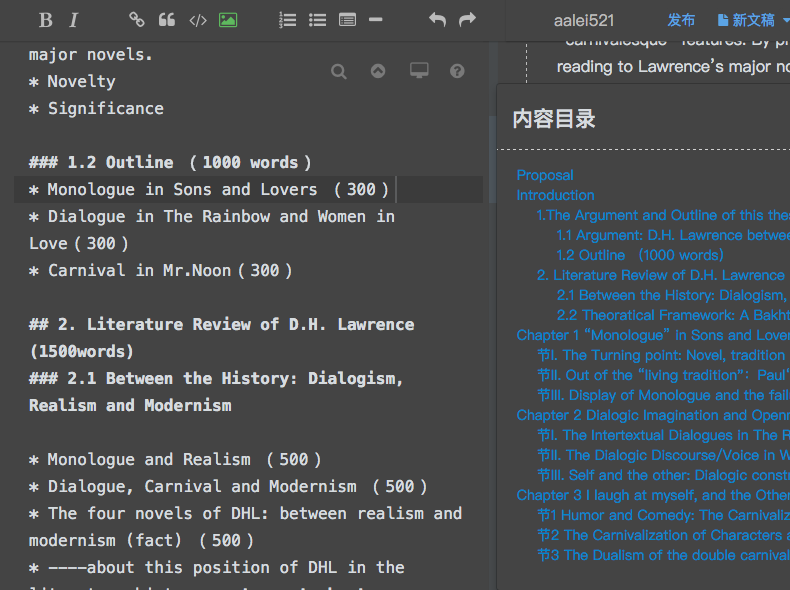
Task: Insert code block
Action: click(198, 20)
